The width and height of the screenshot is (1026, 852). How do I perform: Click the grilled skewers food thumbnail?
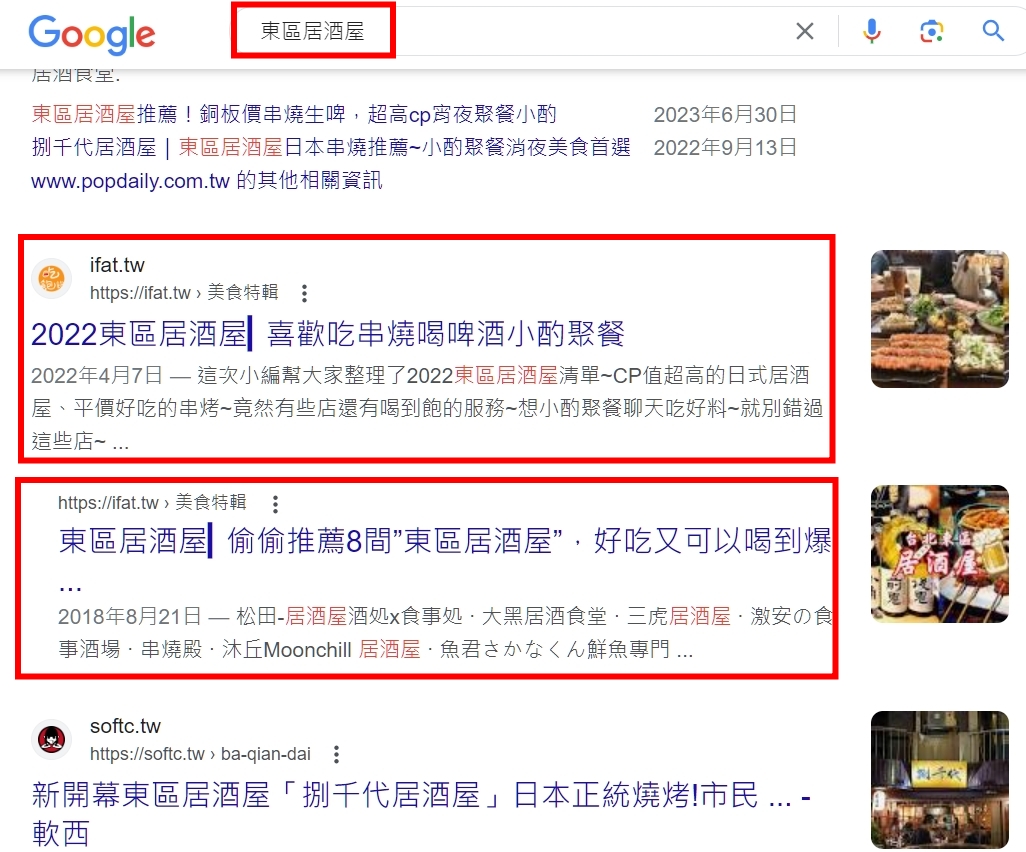coord(940,319)
